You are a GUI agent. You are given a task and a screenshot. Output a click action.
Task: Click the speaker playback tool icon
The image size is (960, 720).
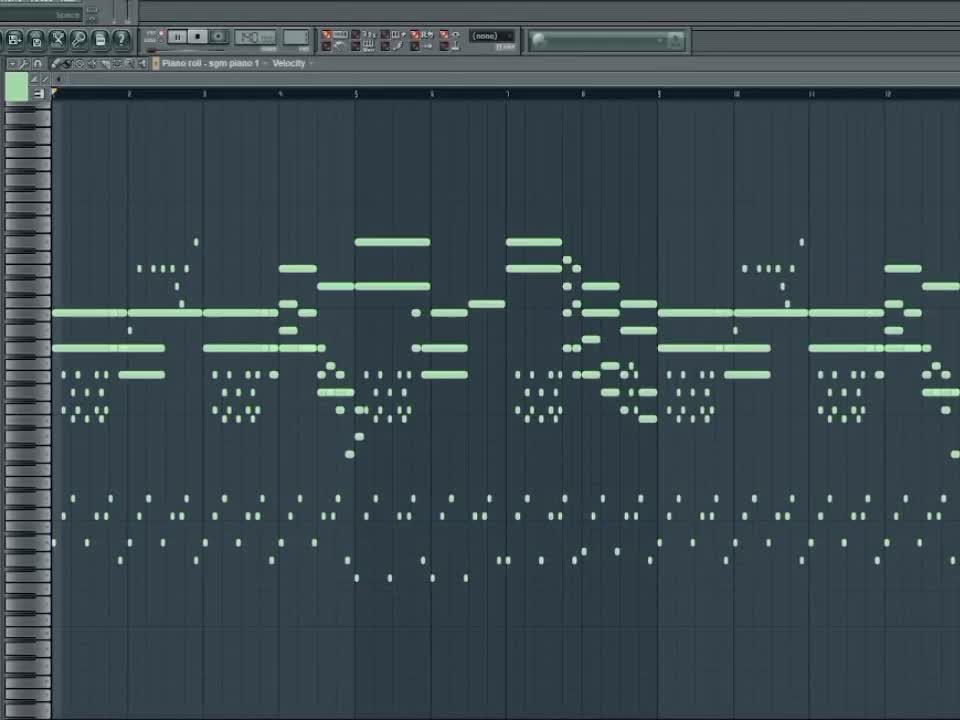click(x=142, y=63)
